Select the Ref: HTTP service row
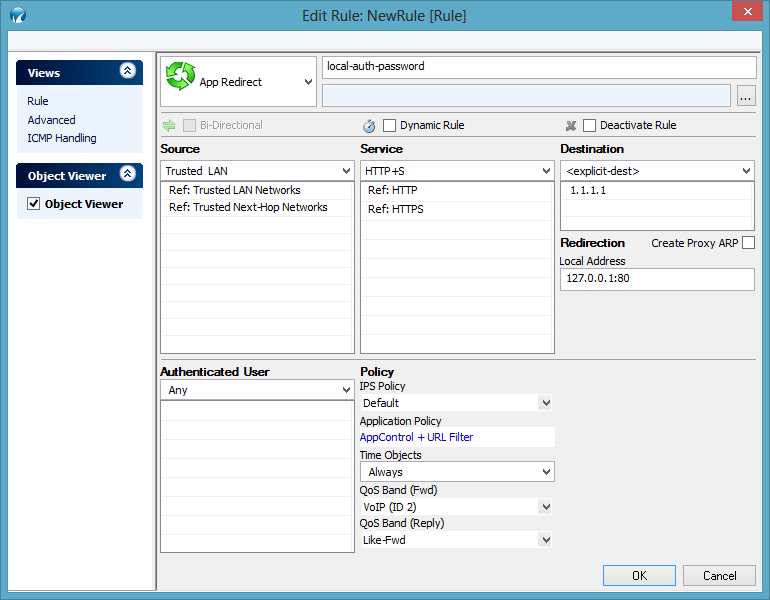770x600 pixels. point(457,191)
